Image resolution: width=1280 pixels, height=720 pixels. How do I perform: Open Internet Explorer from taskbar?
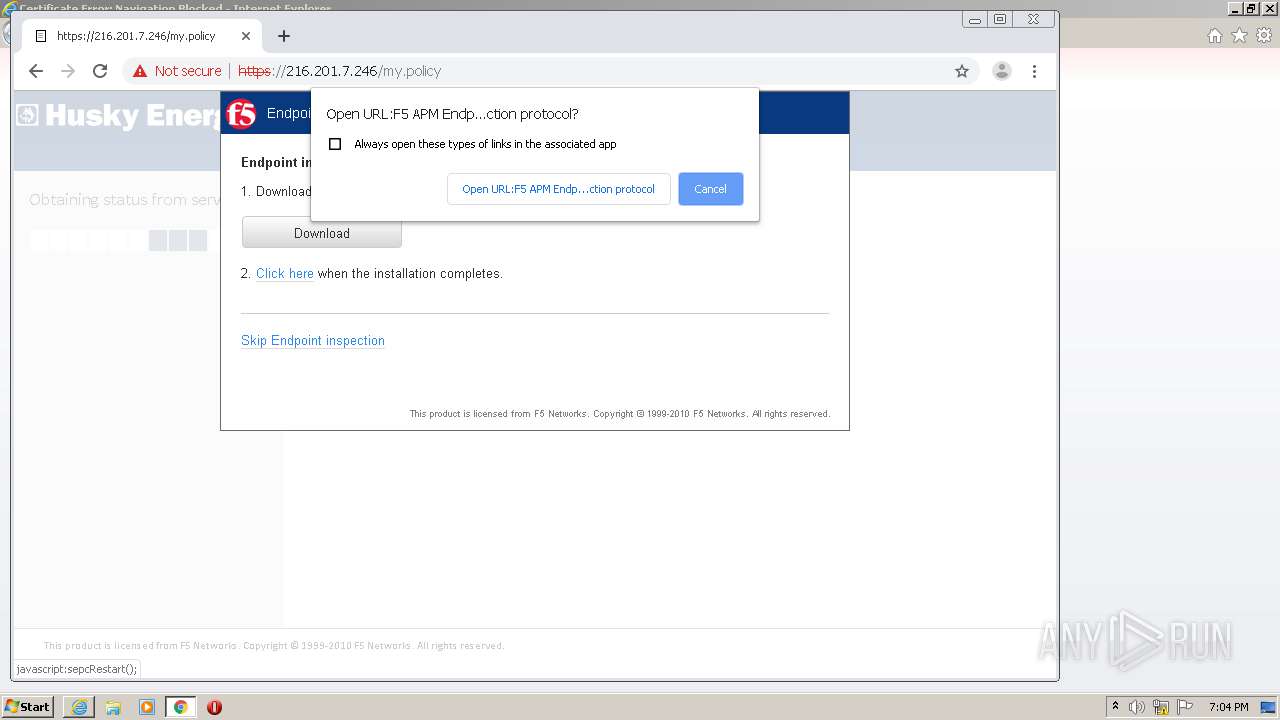pos(79,707)
